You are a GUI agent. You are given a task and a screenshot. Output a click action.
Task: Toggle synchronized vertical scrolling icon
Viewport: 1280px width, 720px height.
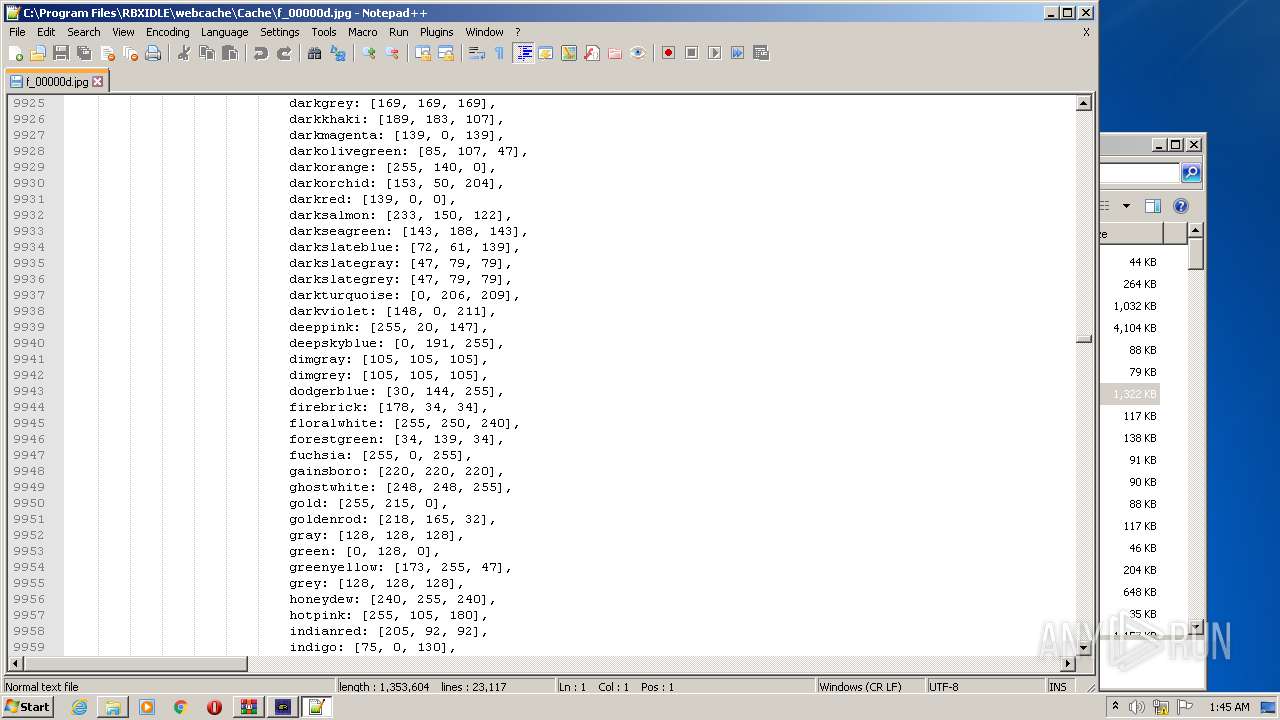(423, 53)
